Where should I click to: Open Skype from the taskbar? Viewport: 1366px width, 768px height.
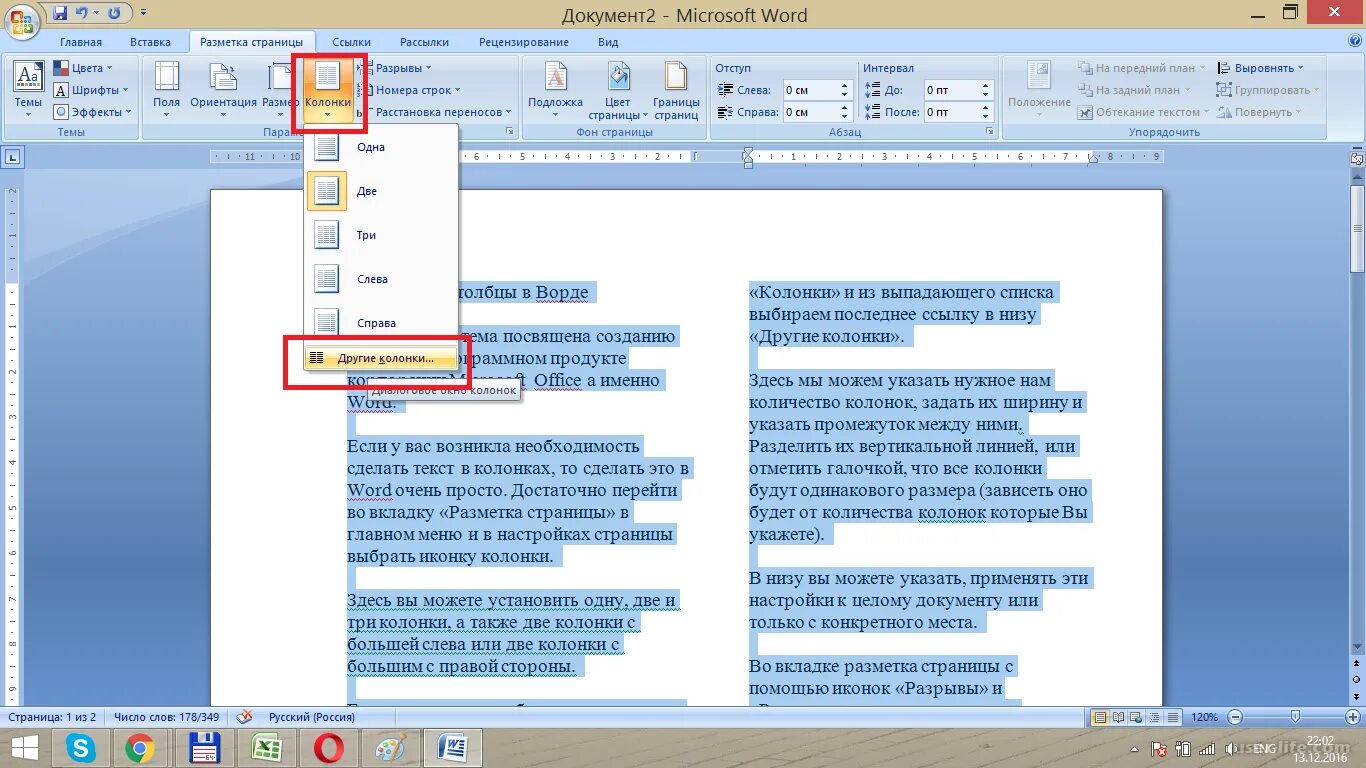pyautogui.click(x=80, y=748)
